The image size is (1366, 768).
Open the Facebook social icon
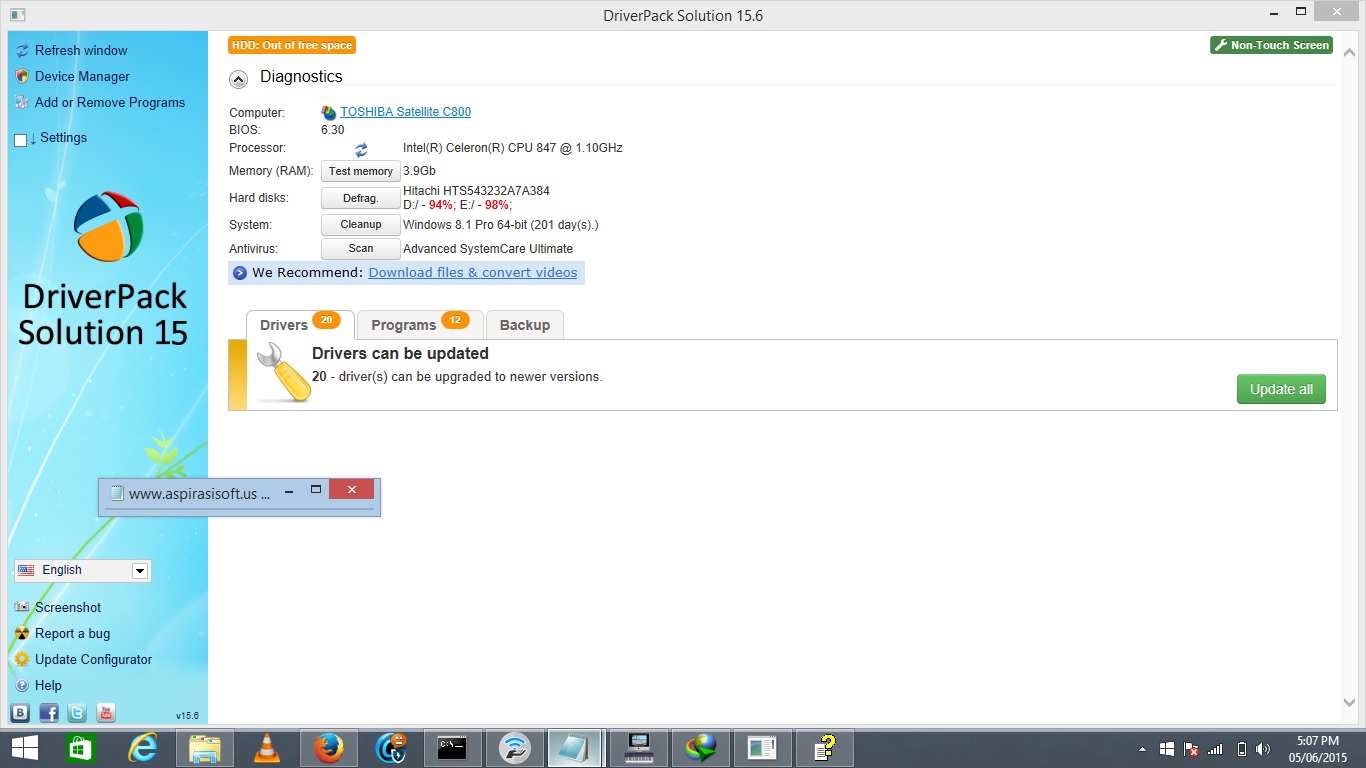[x=48, y=712]
